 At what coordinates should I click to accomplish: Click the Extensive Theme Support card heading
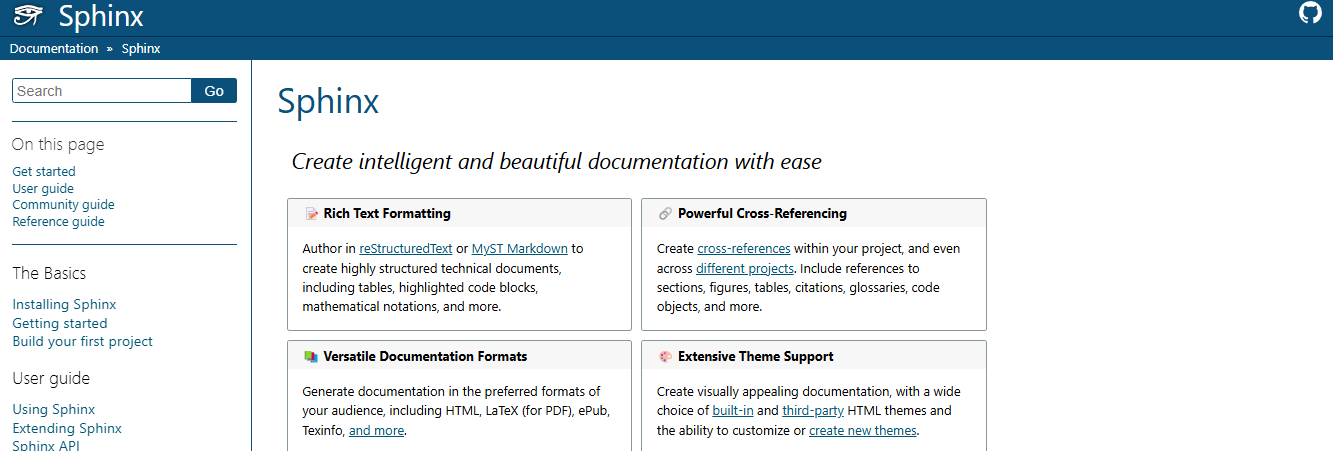pyautogui.click(x=755, y=357)
